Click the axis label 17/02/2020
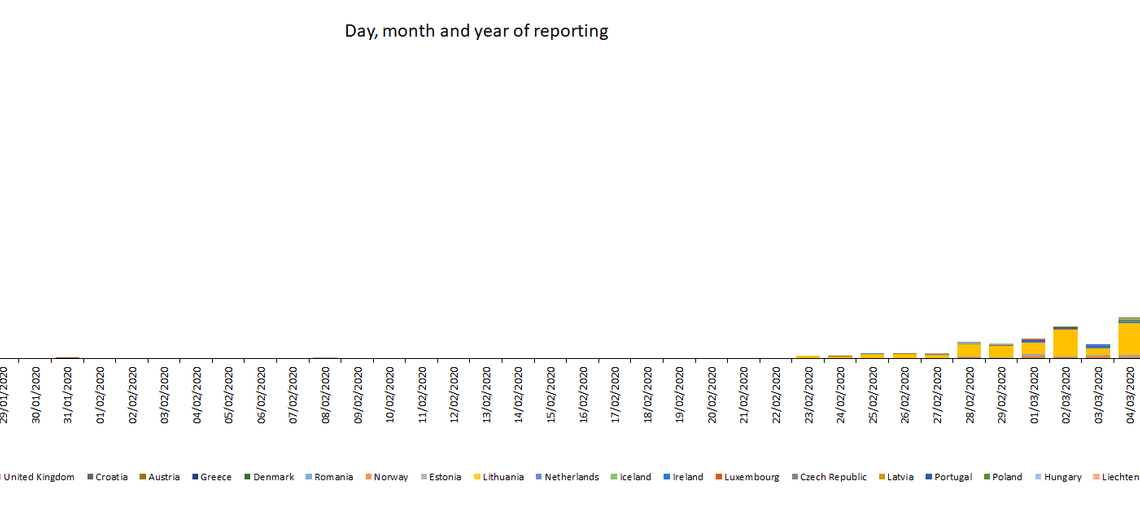 (x=615, y=395)
